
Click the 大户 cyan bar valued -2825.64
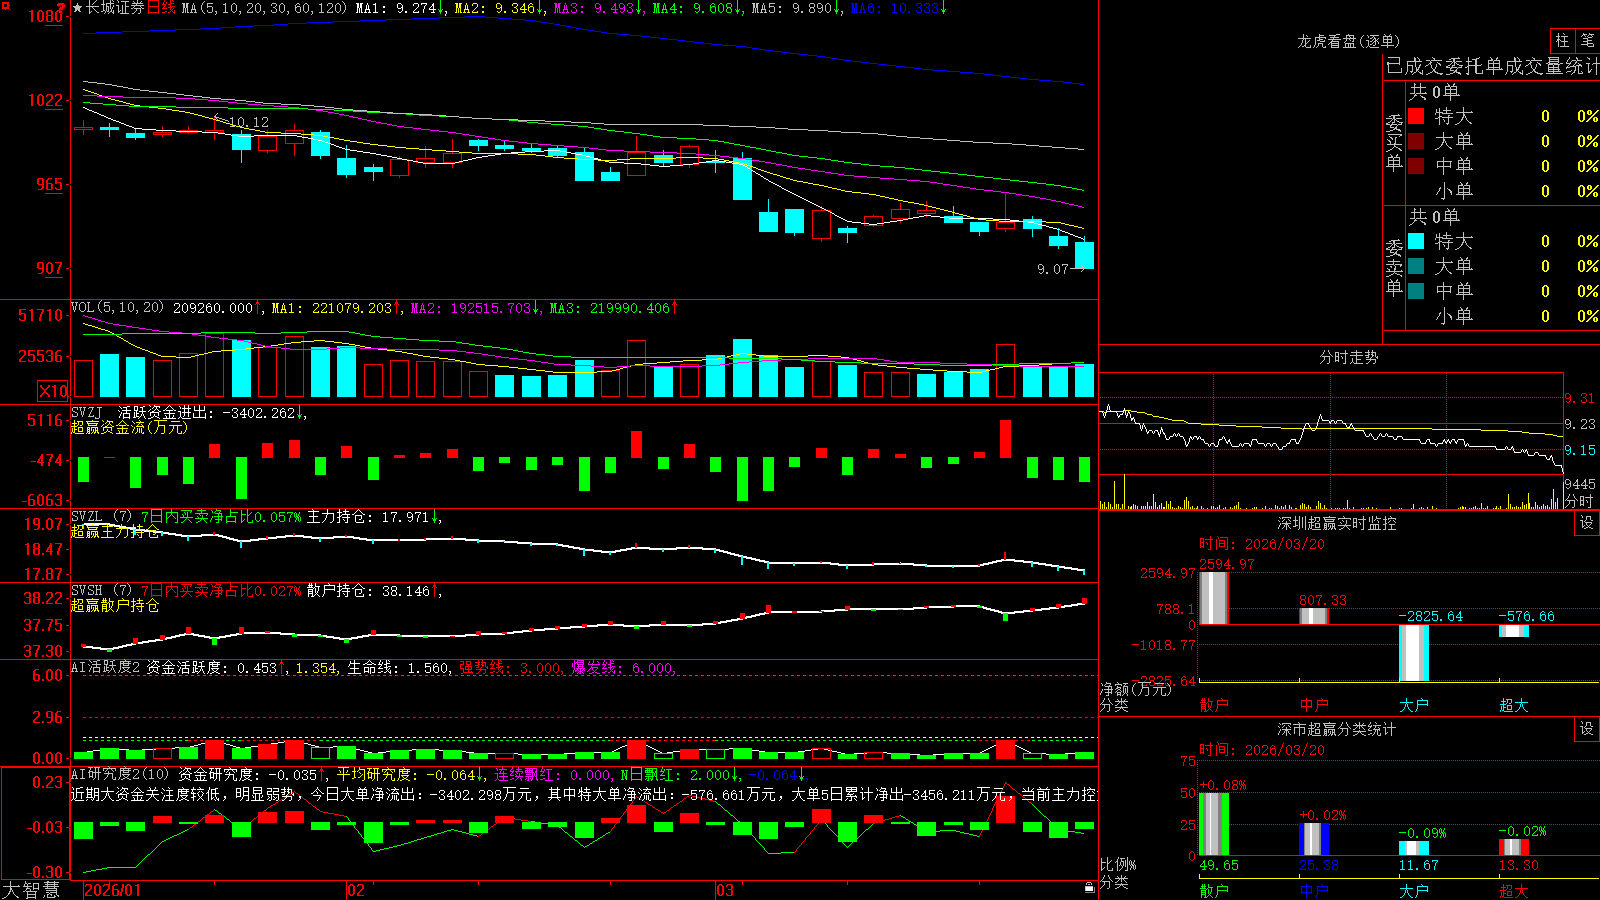(x=1414, y=653)
